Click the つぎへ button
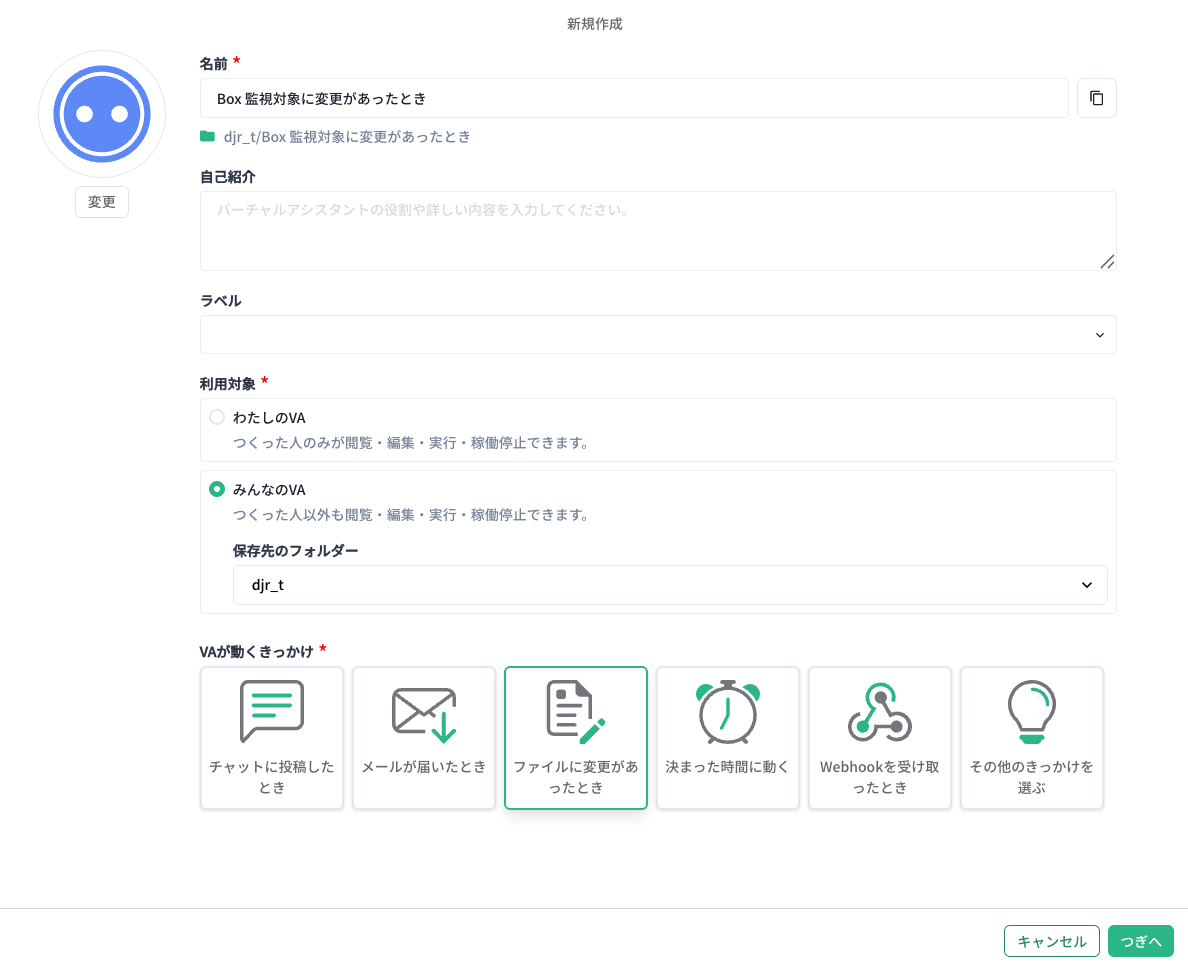The width and height of the screenshot is (1188, 966). click(x=1140, y=941)
